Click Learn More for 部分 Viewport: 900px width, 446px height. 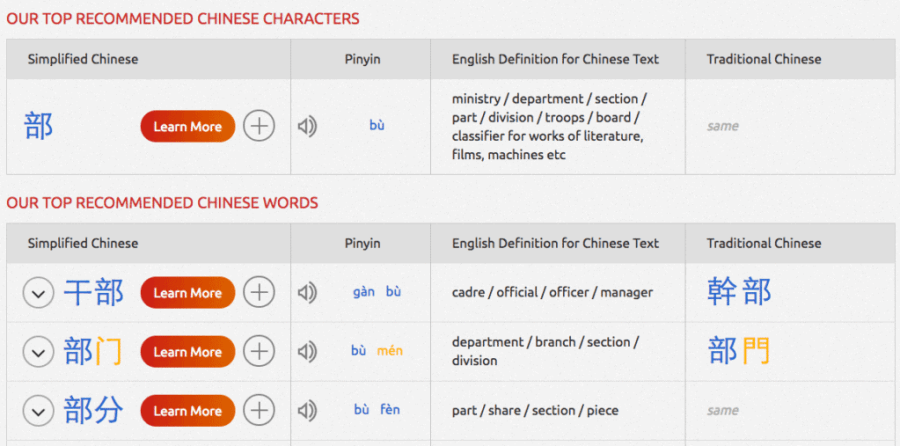tap(187, 410)
